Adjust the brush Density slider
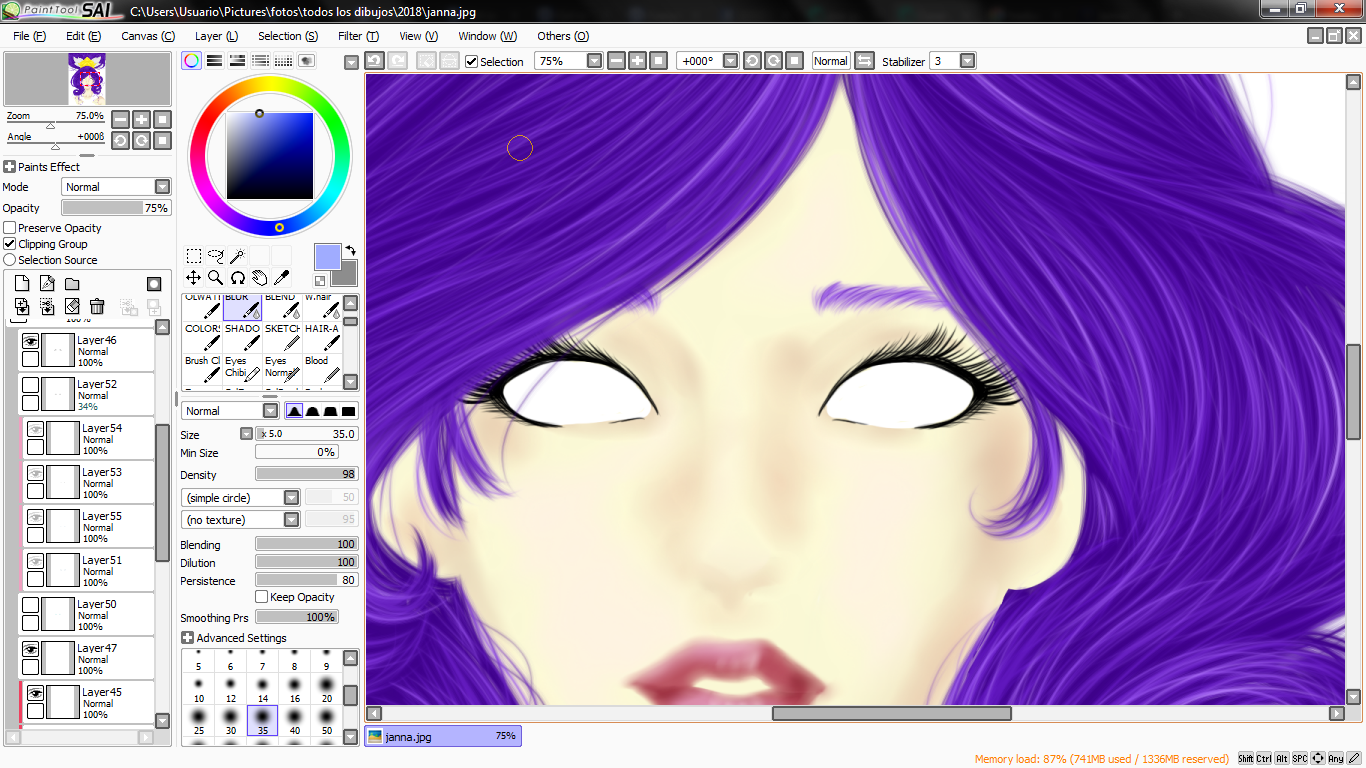The image size is (1366, 768). 307,475
